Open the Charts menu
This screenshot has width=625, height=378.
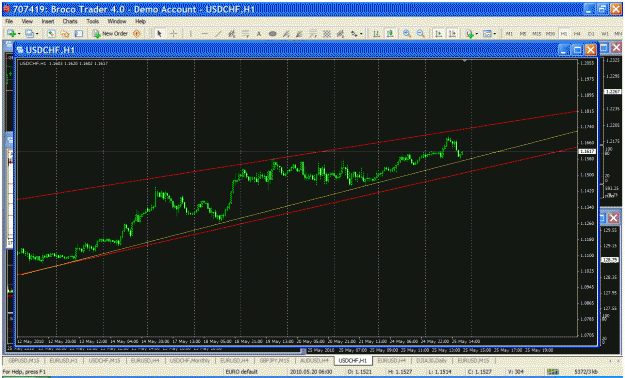(70, 21)
